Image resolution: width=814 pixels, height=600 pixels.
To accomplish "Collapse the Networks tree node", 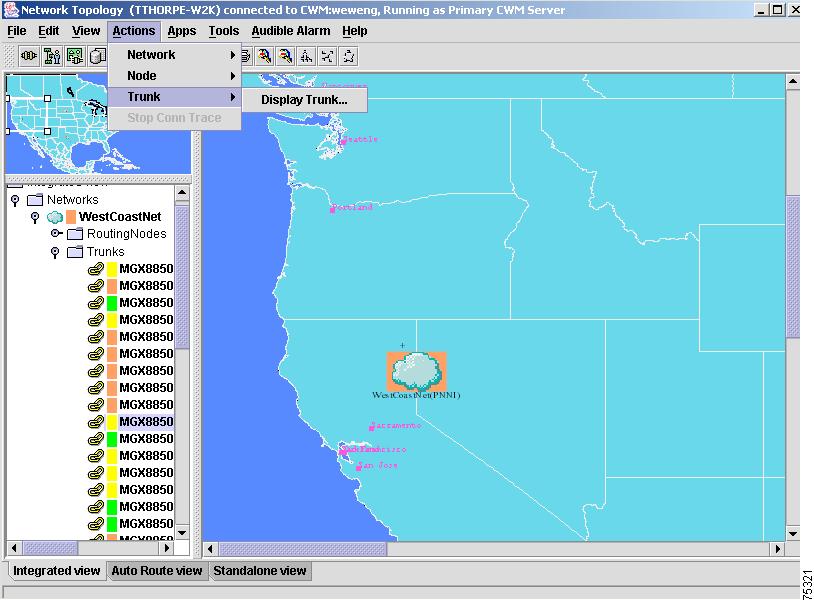I will 15,200.
